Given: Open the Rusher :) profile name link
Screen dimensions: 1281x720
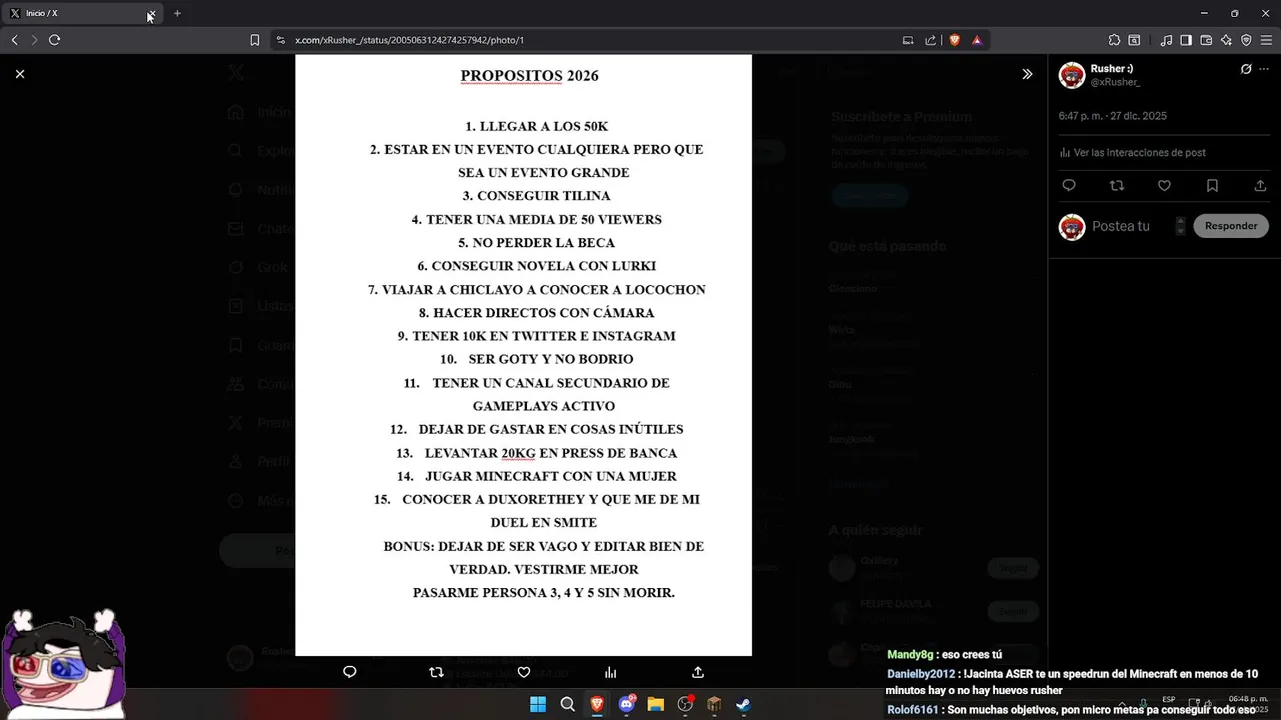Looking at the screenshot, I should [x=1112, y=69].
